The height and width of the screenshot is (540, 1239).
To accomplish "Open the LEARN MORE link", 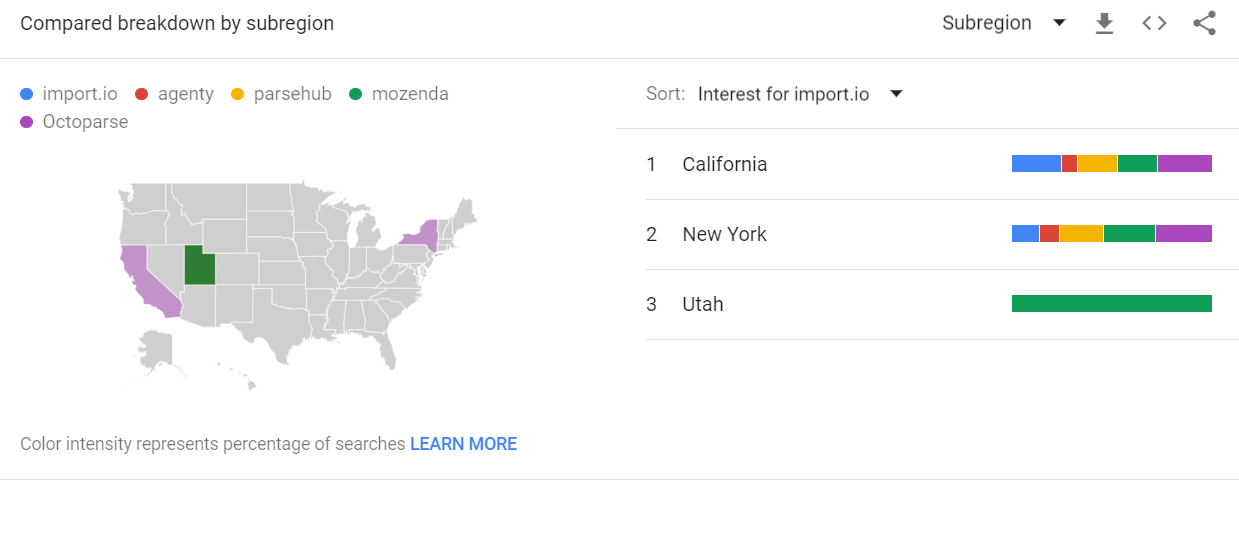I will tap(463, 444).
